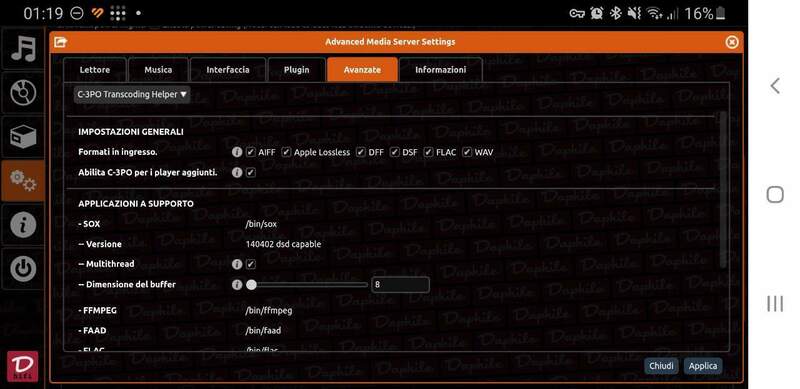Switch to the Informazioni tab
This screenshot has height=389, width=800.
point(441,70)
